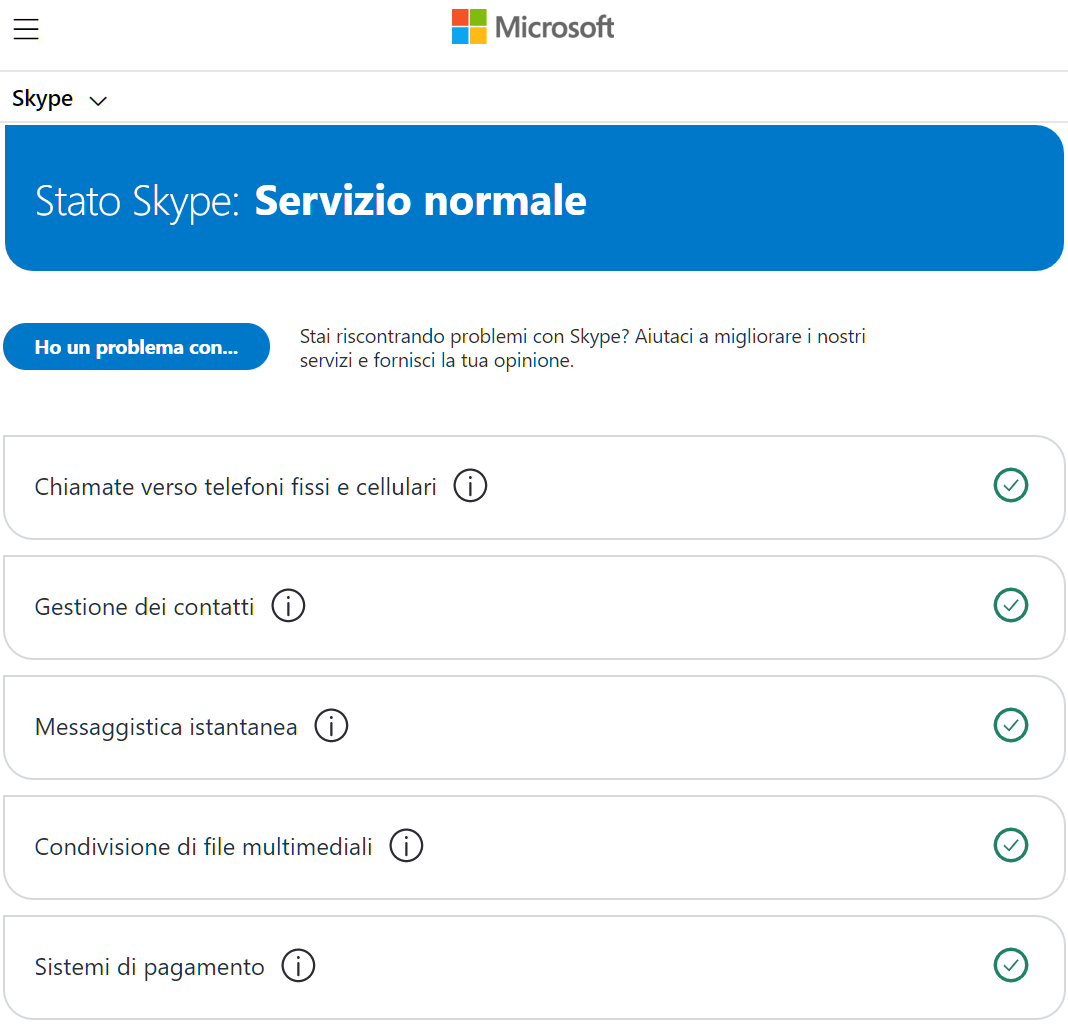Select the Gestione dei contatti label
The width and height of the screenshot is (1068, 1027).
coord(145,607)
